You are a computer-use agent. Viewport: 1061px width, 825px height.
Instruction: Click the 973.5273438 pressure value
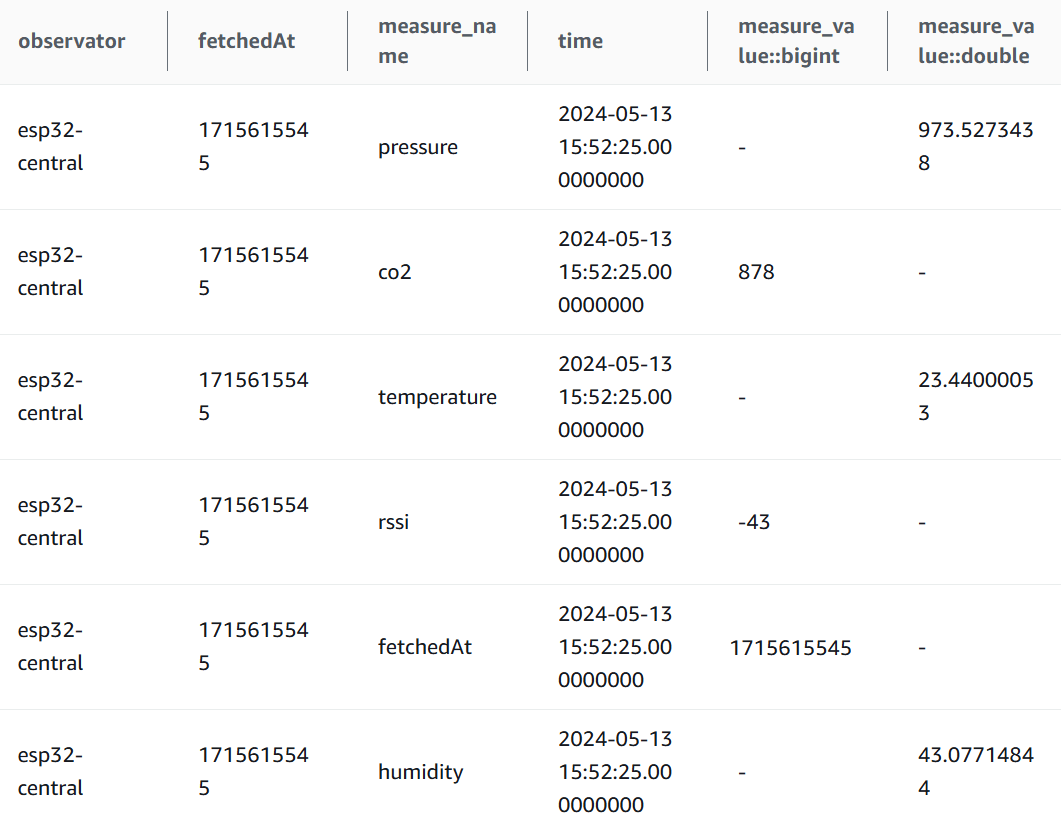pyautogui.click(x=976, y=147)
